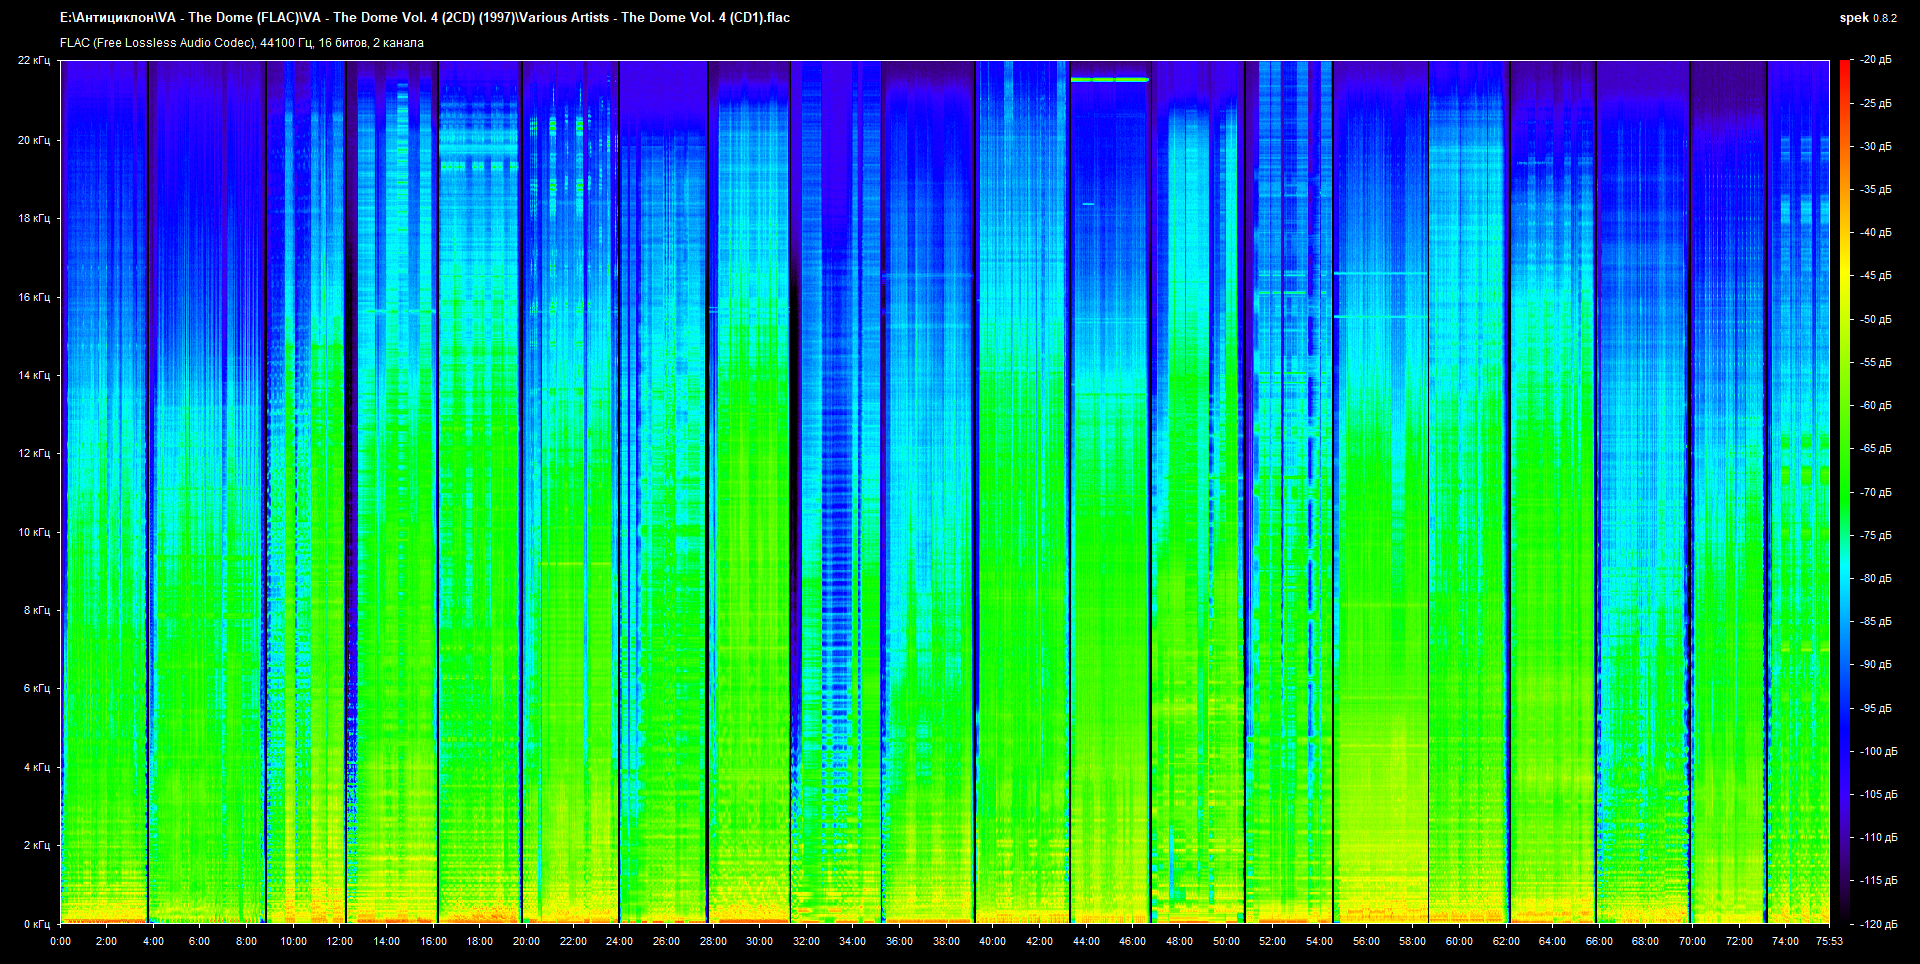Click the 0 кГц frequency axis label
The width and height of the screenshot is (1920, 964).
[36, 924]
